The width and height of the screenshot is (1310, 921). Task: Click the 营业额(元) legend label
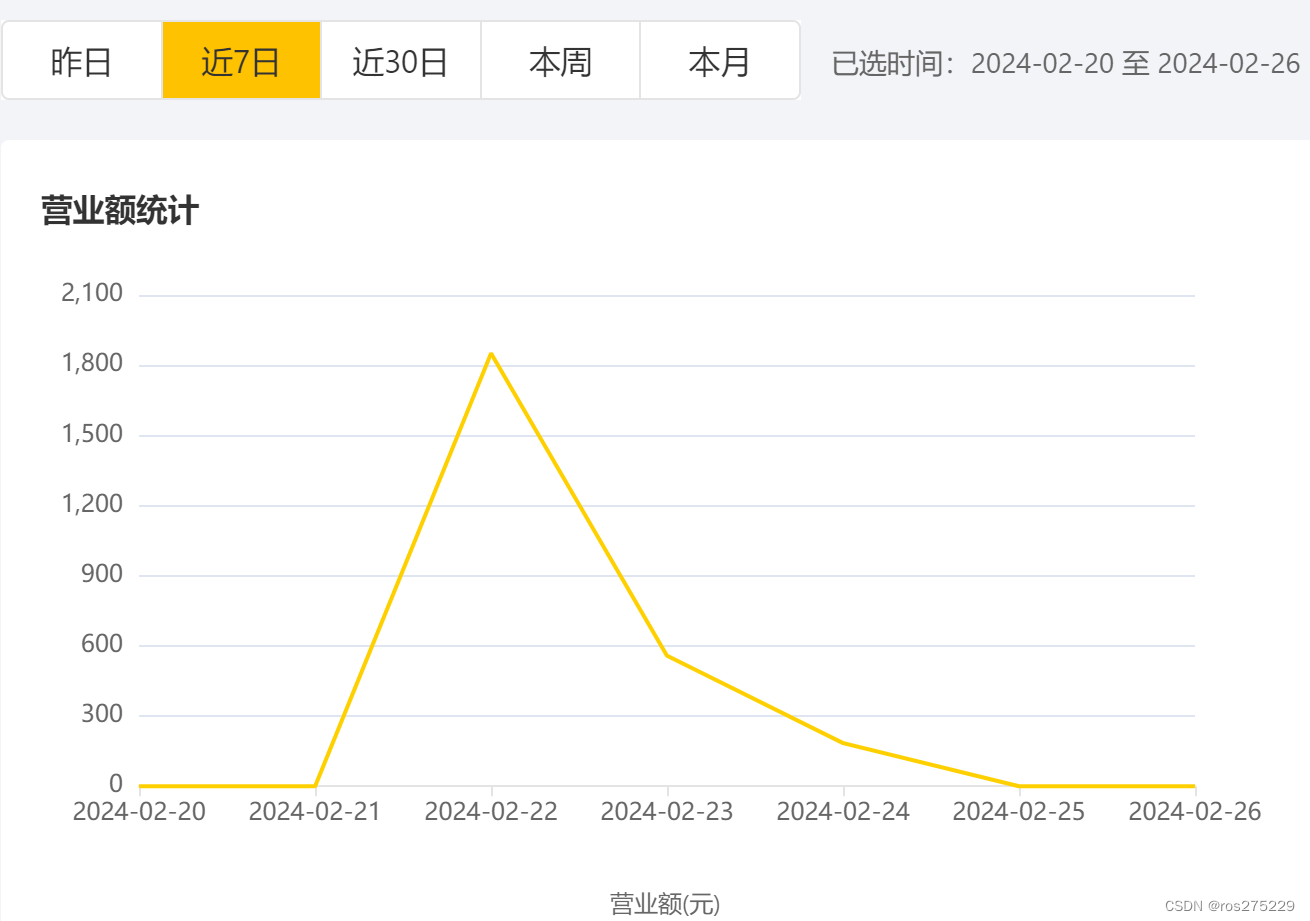pos(664,901)
